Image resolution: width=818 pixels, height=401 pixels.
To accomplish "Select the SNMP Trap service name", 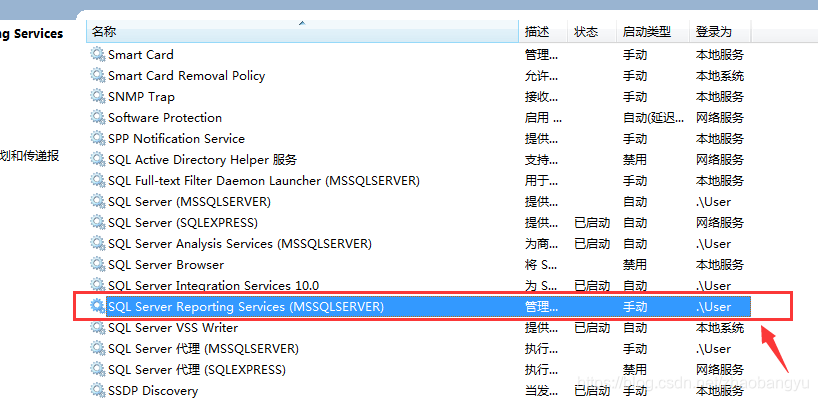I will (141, 97).
